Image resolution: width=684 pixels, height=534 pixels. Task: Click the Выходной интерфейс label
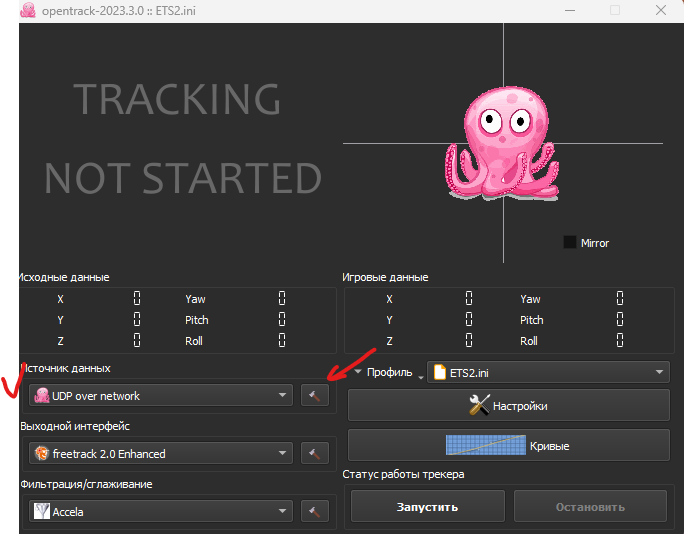[75, 426]
